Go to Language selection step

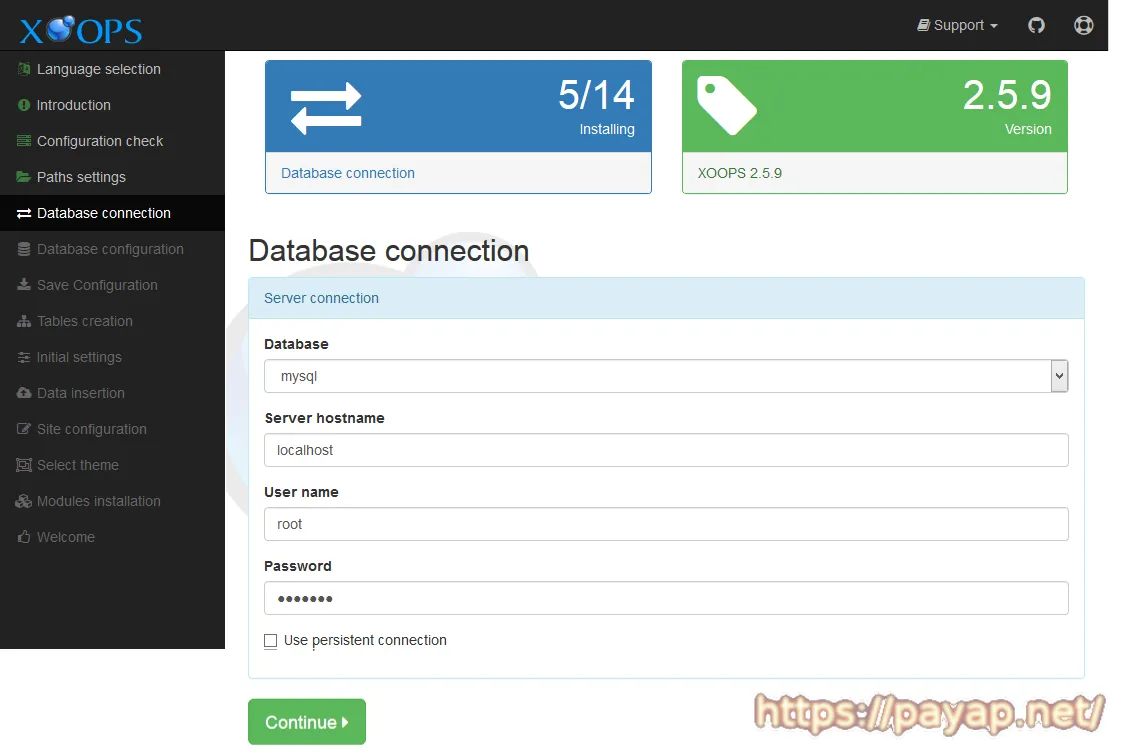[x=98, y=69]
